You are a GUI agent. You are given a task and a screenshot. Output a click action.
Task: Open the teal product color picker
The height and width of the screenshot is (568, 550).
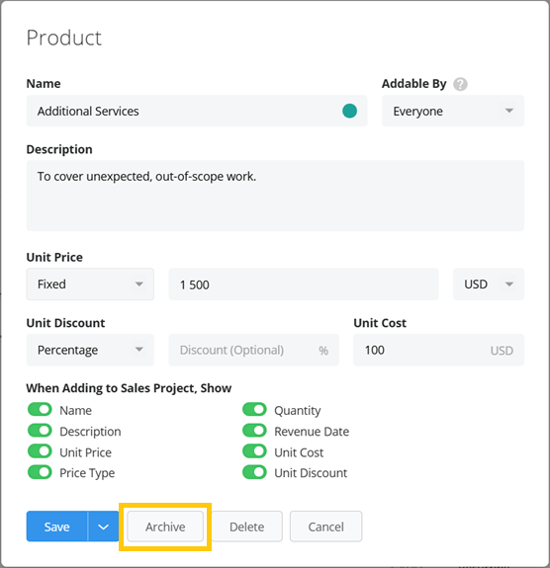tap(350, 111)
